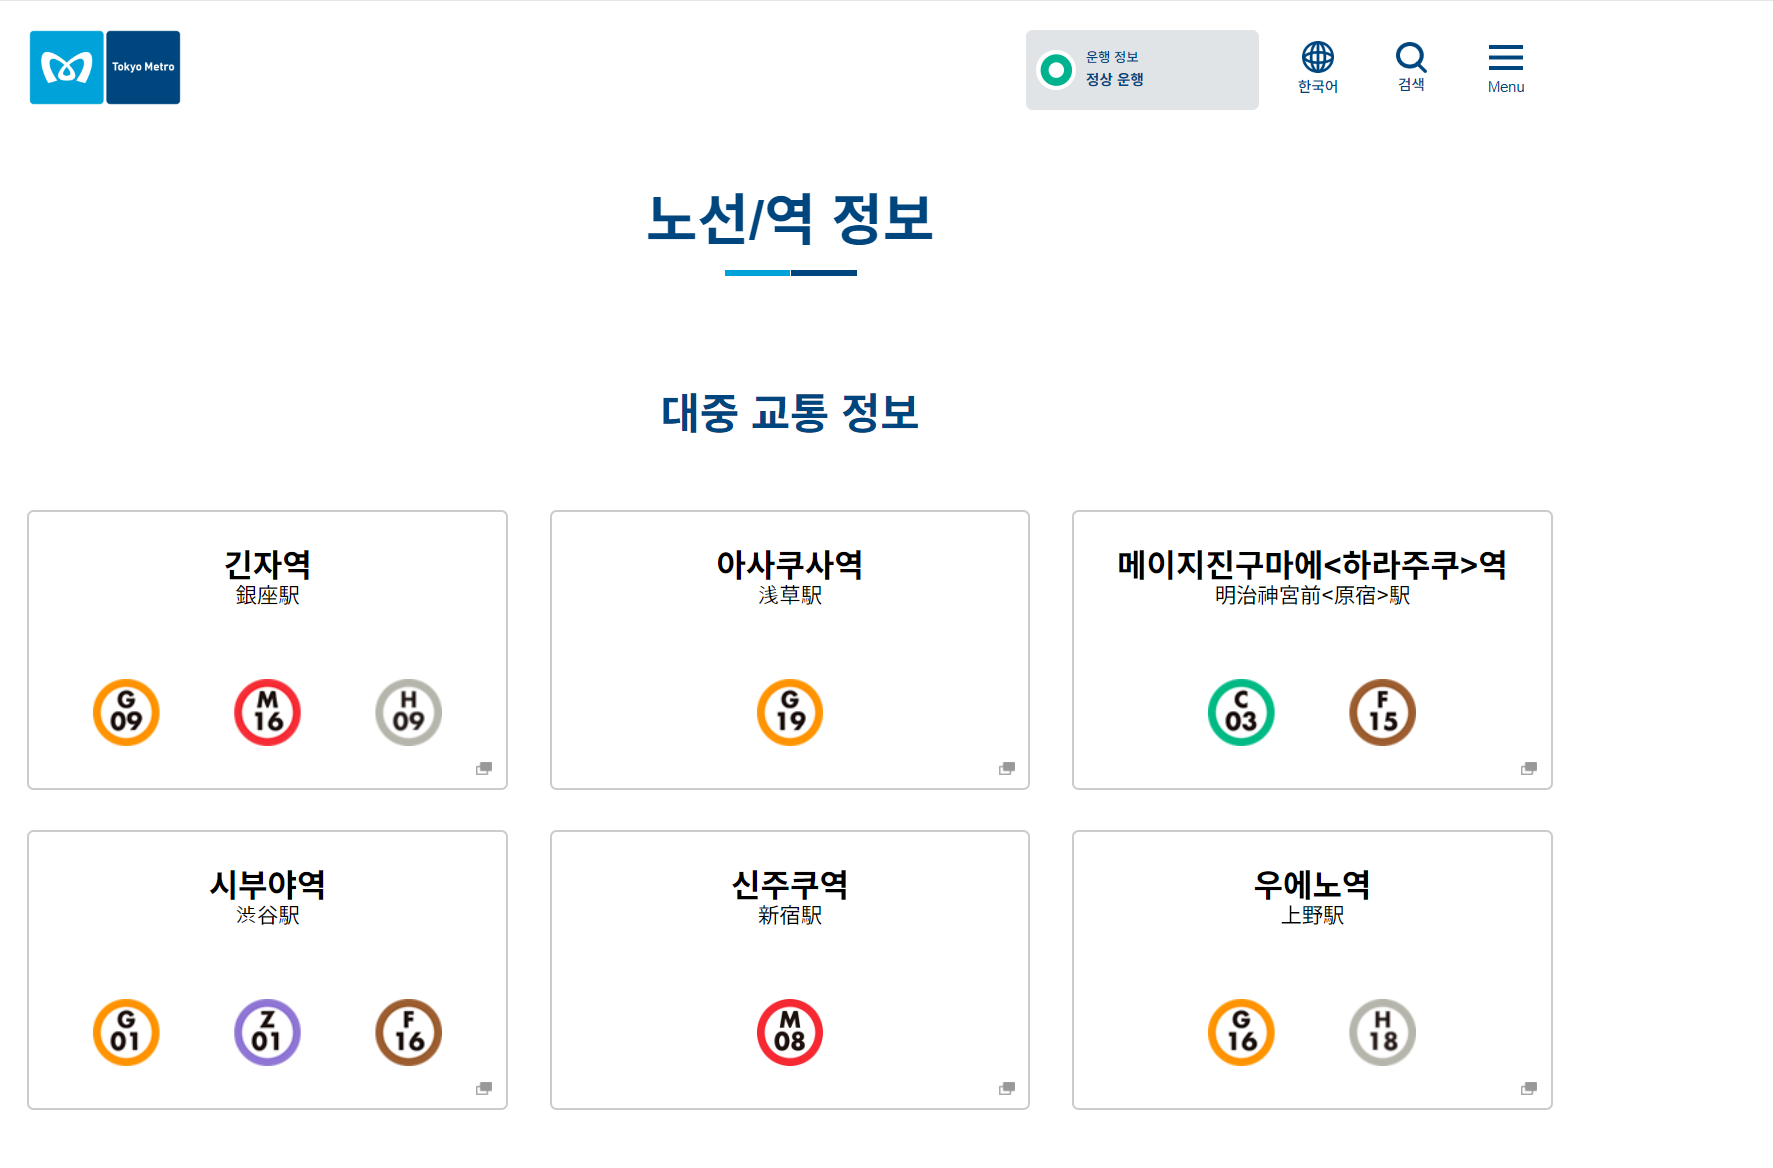Open the 긴자역 station card
Image resolution: width=1773 pixels, height=1168 pixels.
pyautogui.click(x=267, y=650)
